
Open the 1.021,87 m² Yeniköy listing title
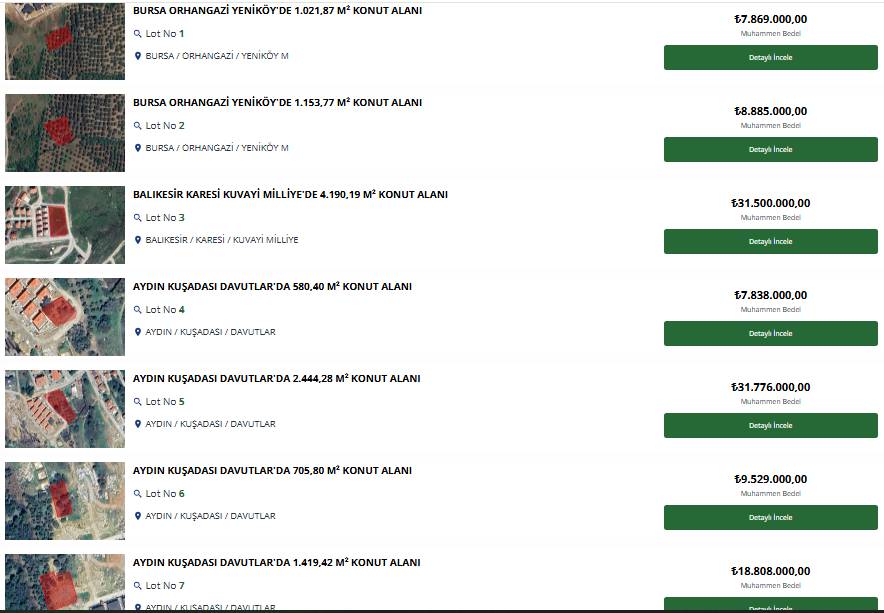point(277,10)
